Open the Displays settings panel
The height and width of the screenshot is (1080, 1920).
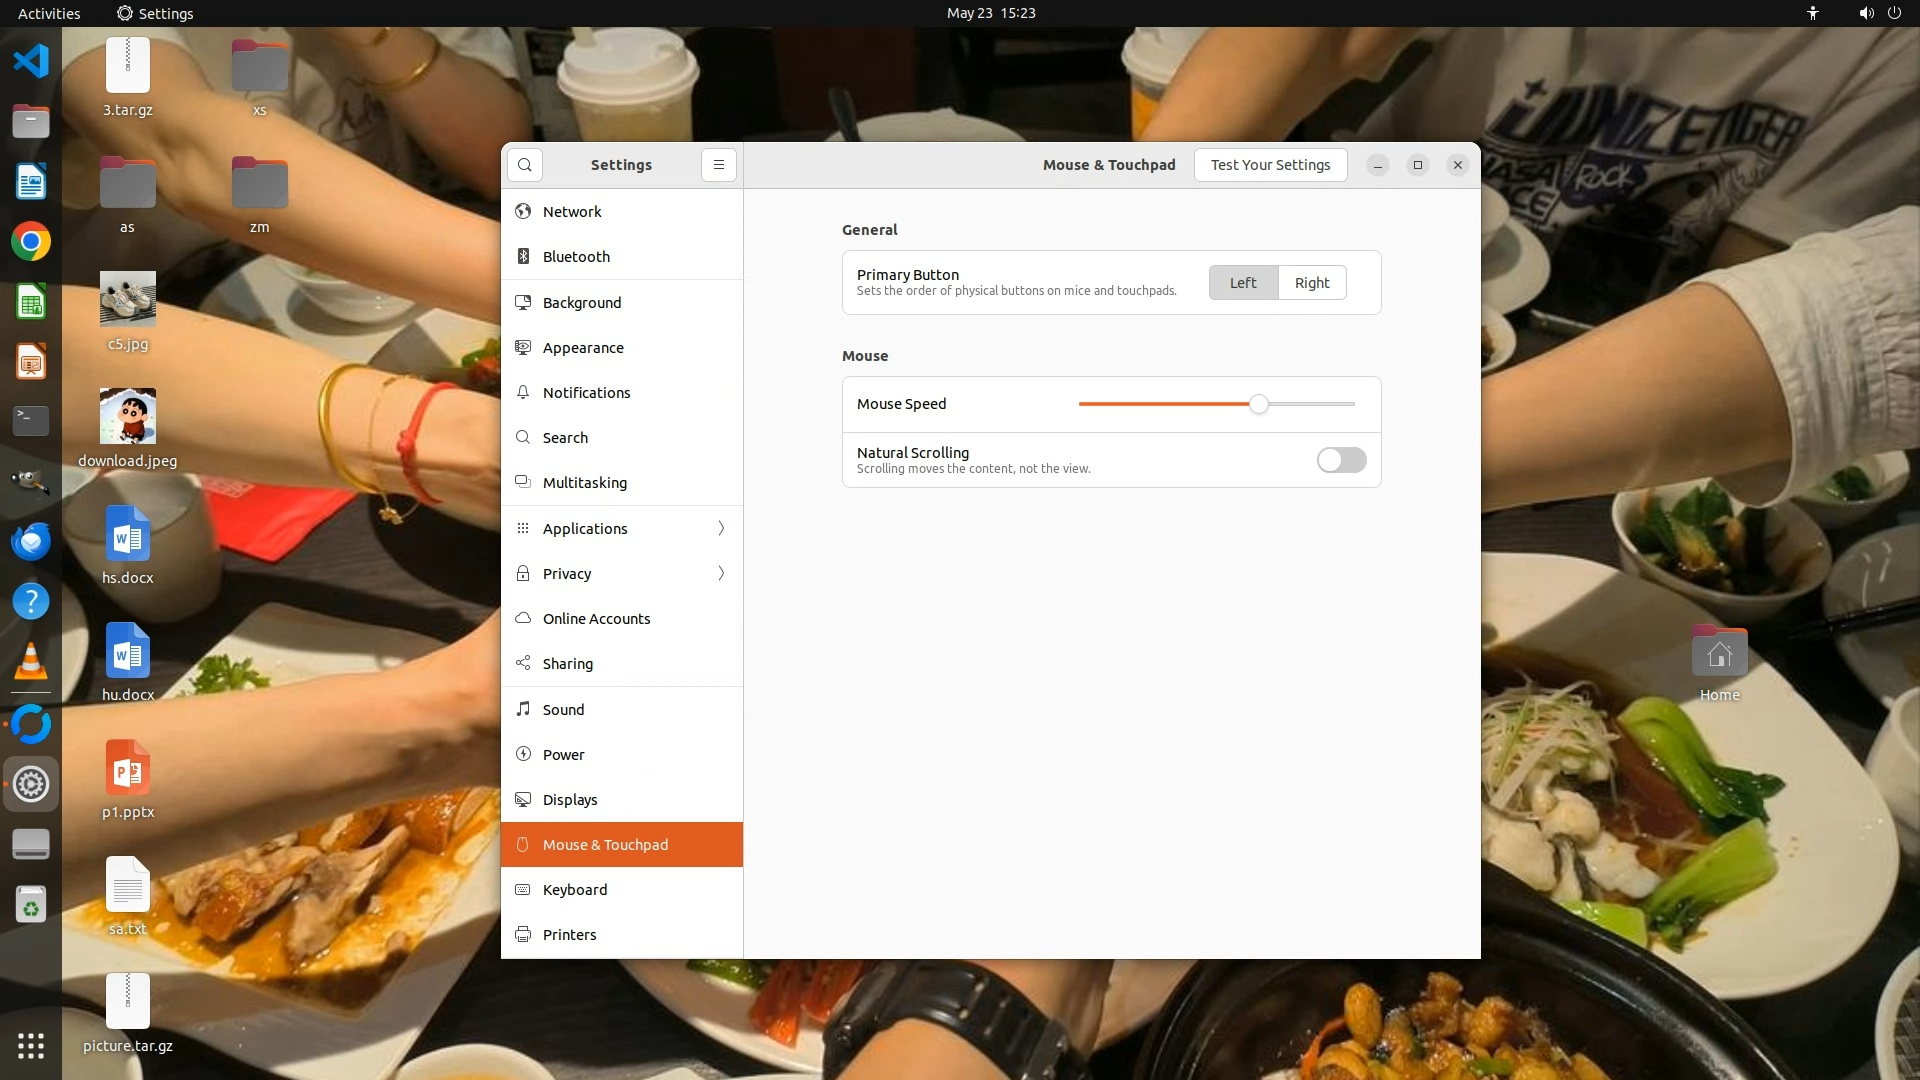tap(570, 800)
